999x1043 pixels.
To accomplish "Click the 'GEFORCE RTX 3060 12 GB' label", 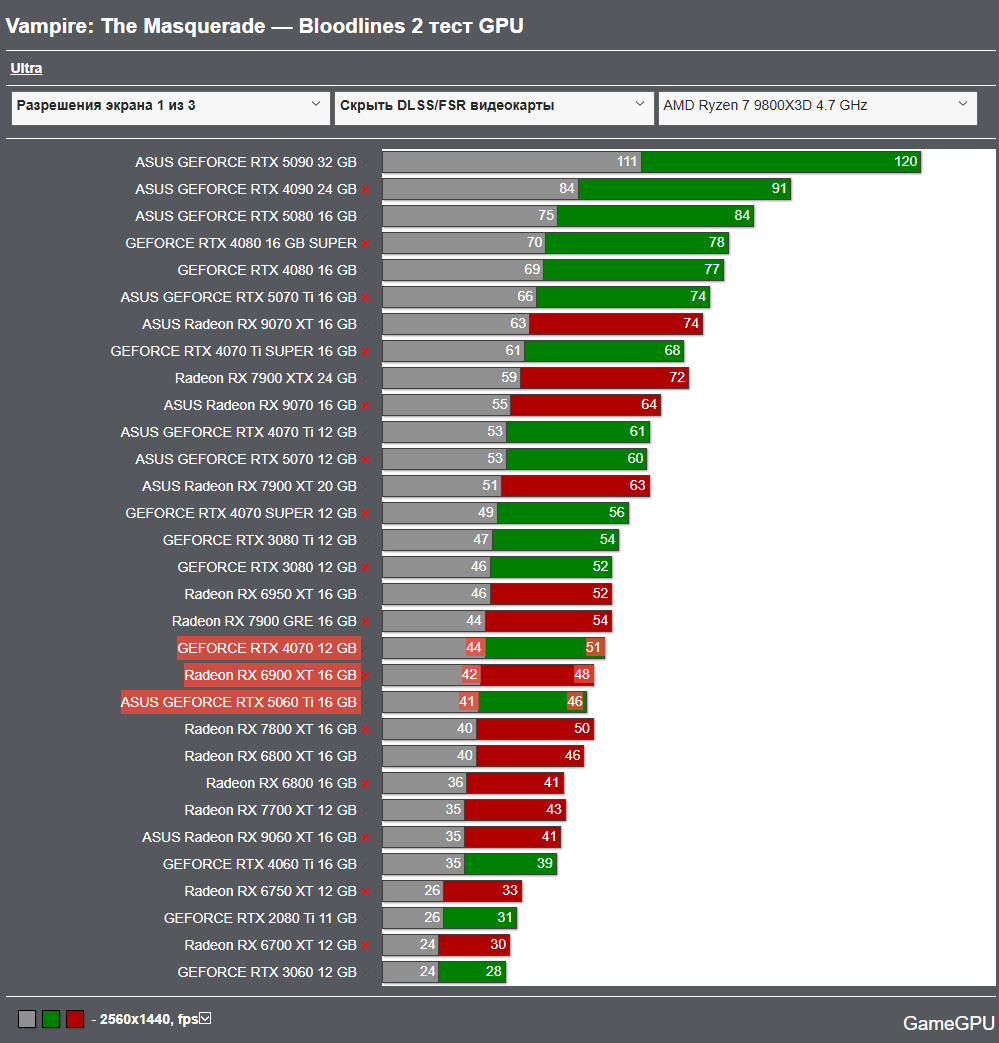I will tap(267, 972).
